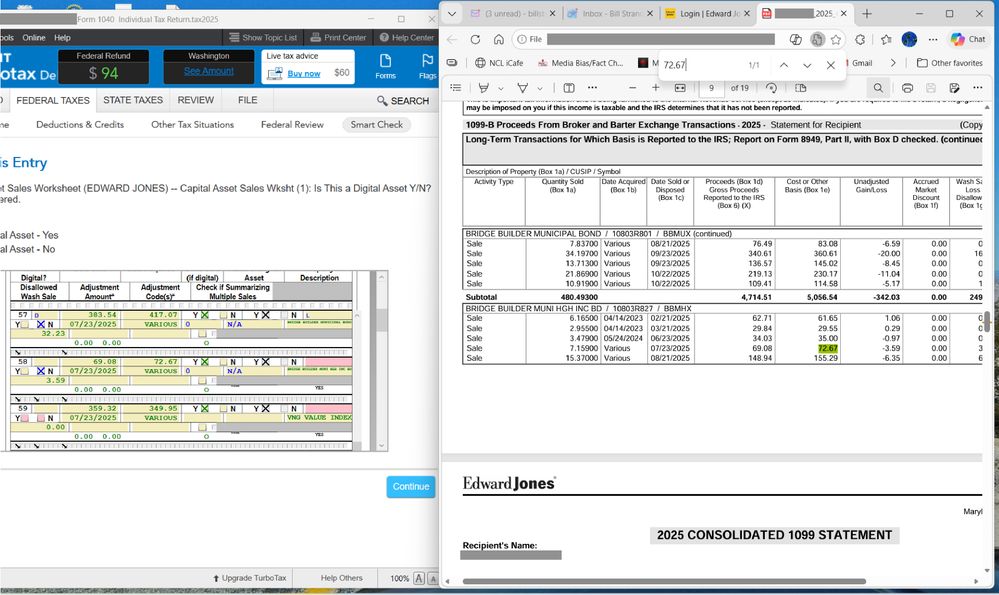Open Edge tab search dropdown
The width and height of the screenshot is (999, 595).
point(452,13)
